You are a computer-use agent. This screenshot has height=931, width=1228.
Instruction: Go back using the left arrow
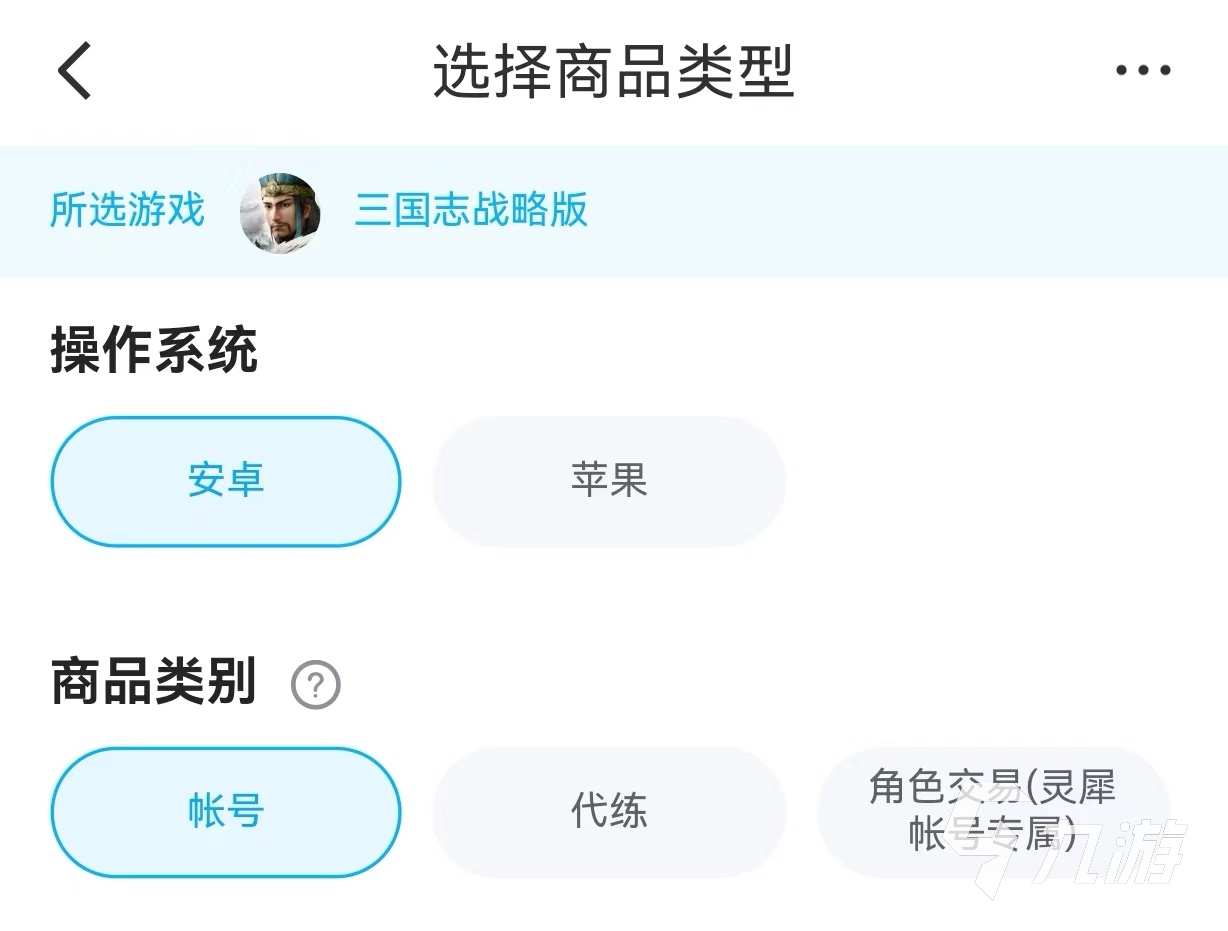[x=75, y=71]
